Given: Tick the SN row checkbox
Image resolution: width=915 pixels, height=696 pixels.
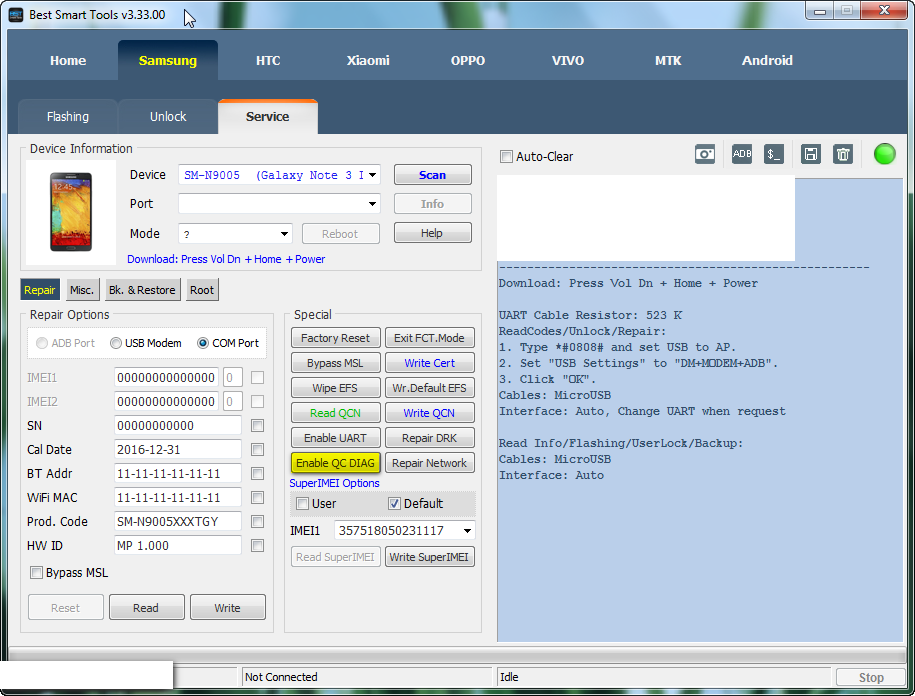Looking at the screenshot, I should 257,426.
